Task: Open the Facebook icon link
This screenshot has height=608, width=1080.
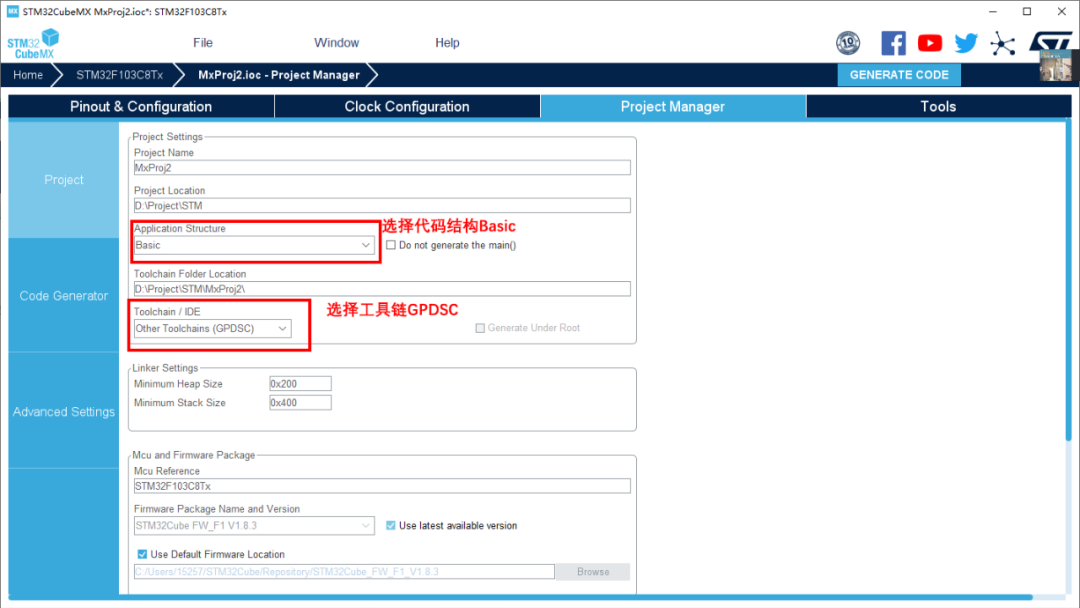Action: (x=893, y=43)
